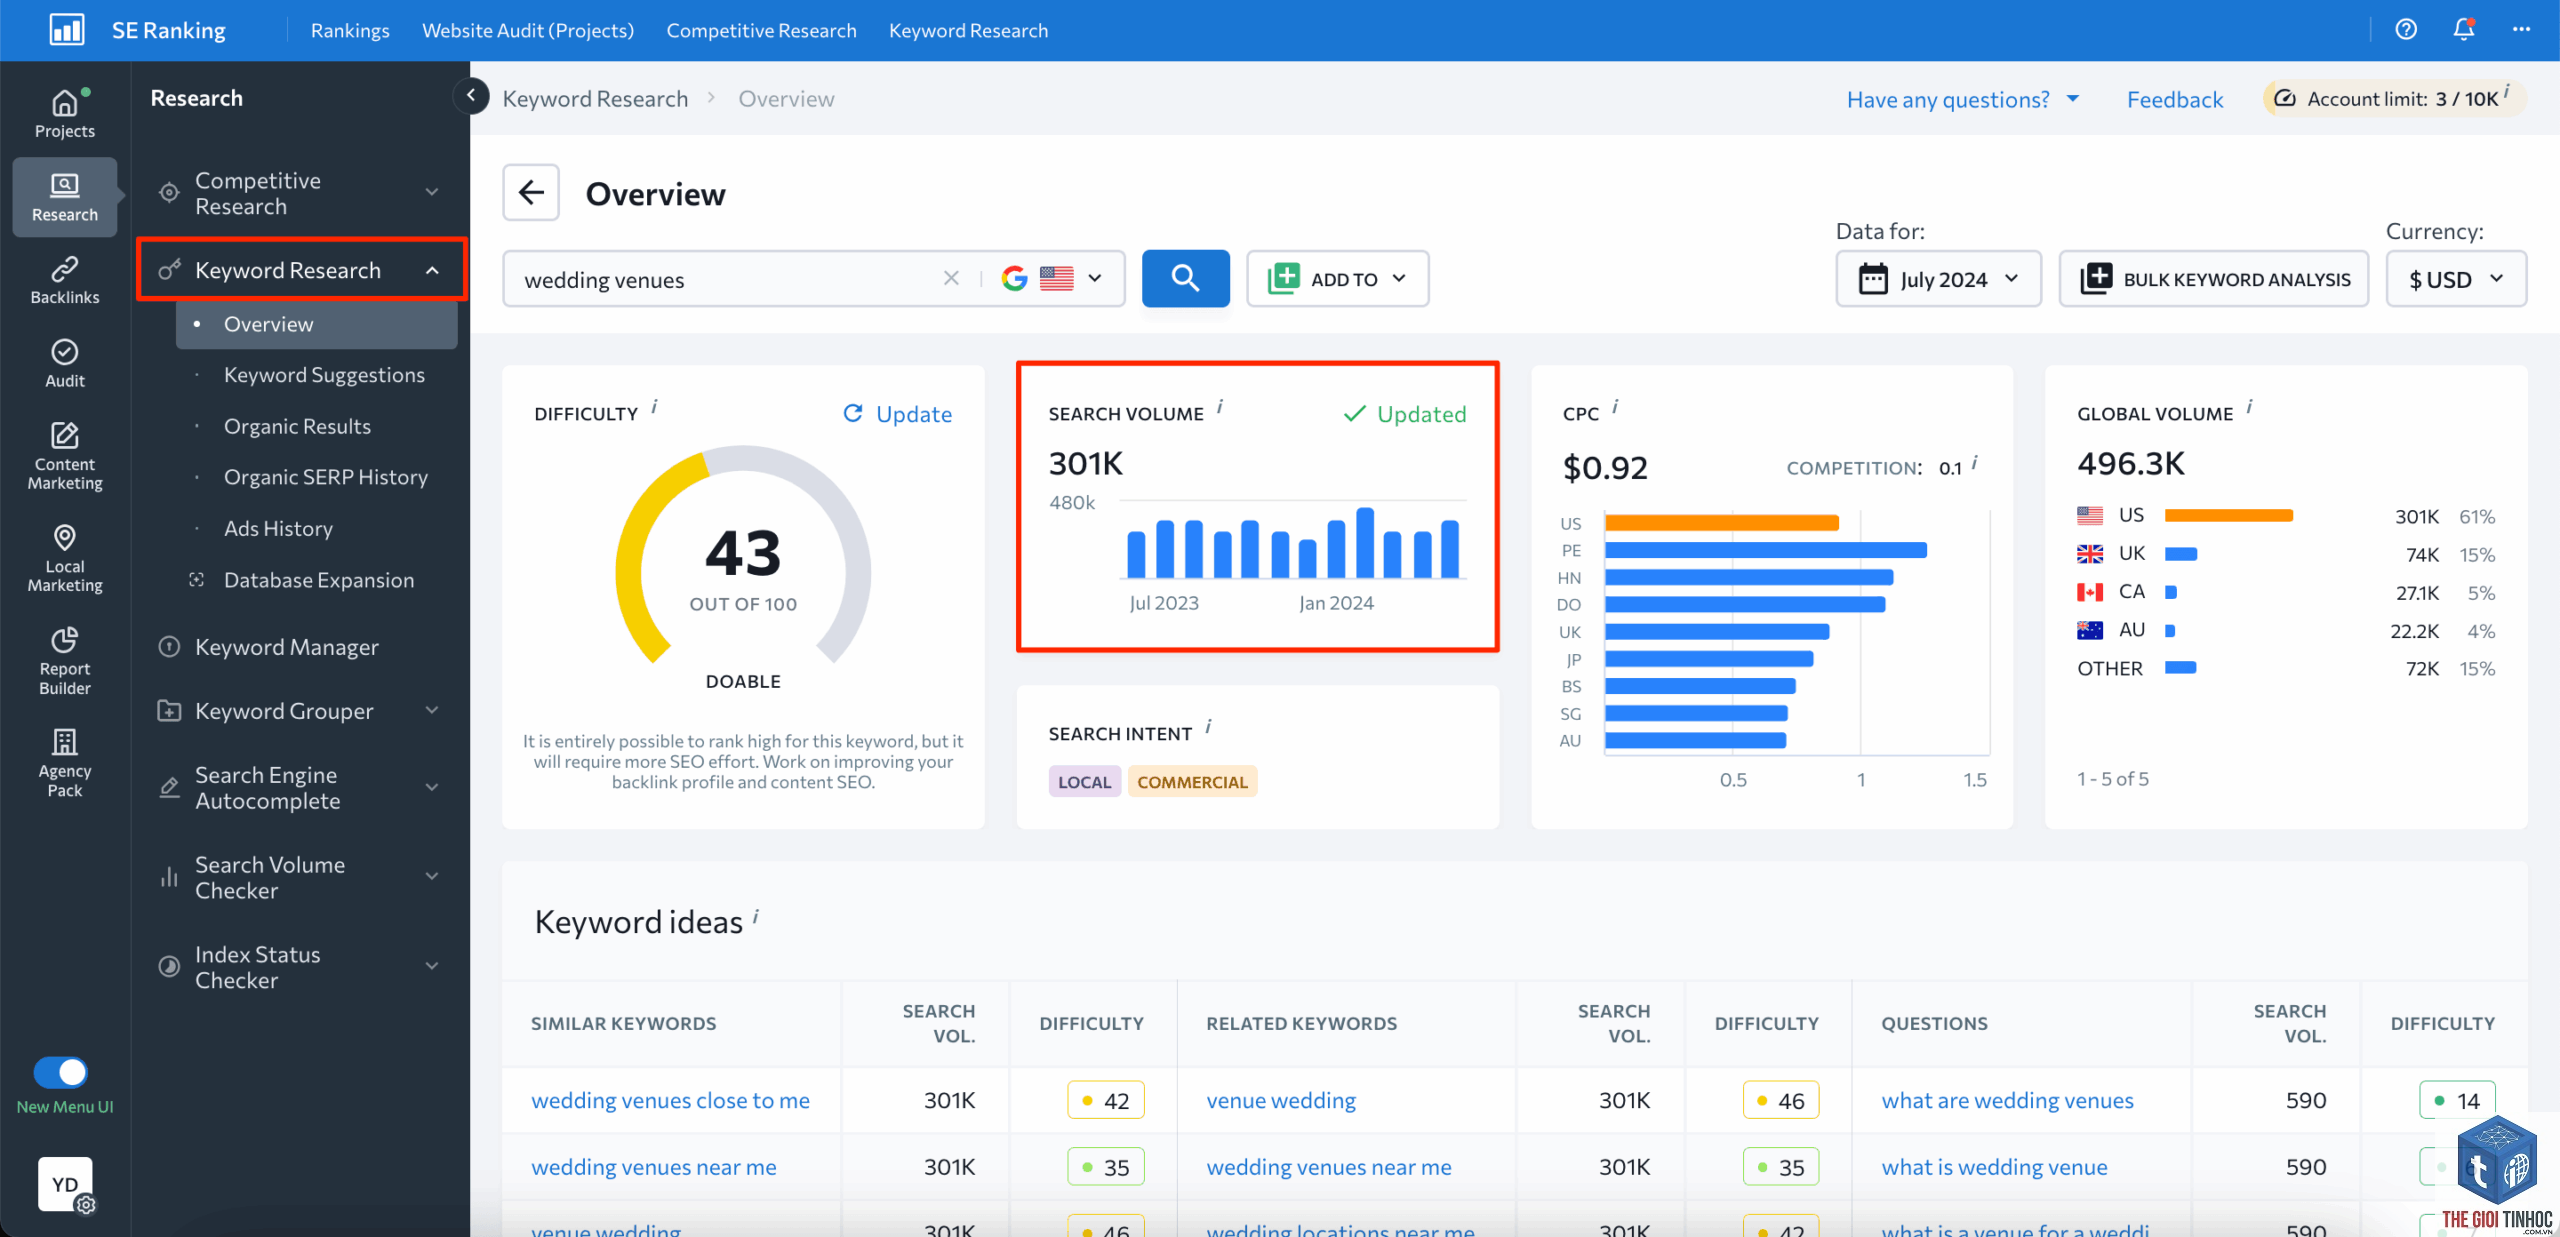Screen dimensions: 2560x1237
Task: Click the back arrow beside Overview
Action: (x=531, y=193)
